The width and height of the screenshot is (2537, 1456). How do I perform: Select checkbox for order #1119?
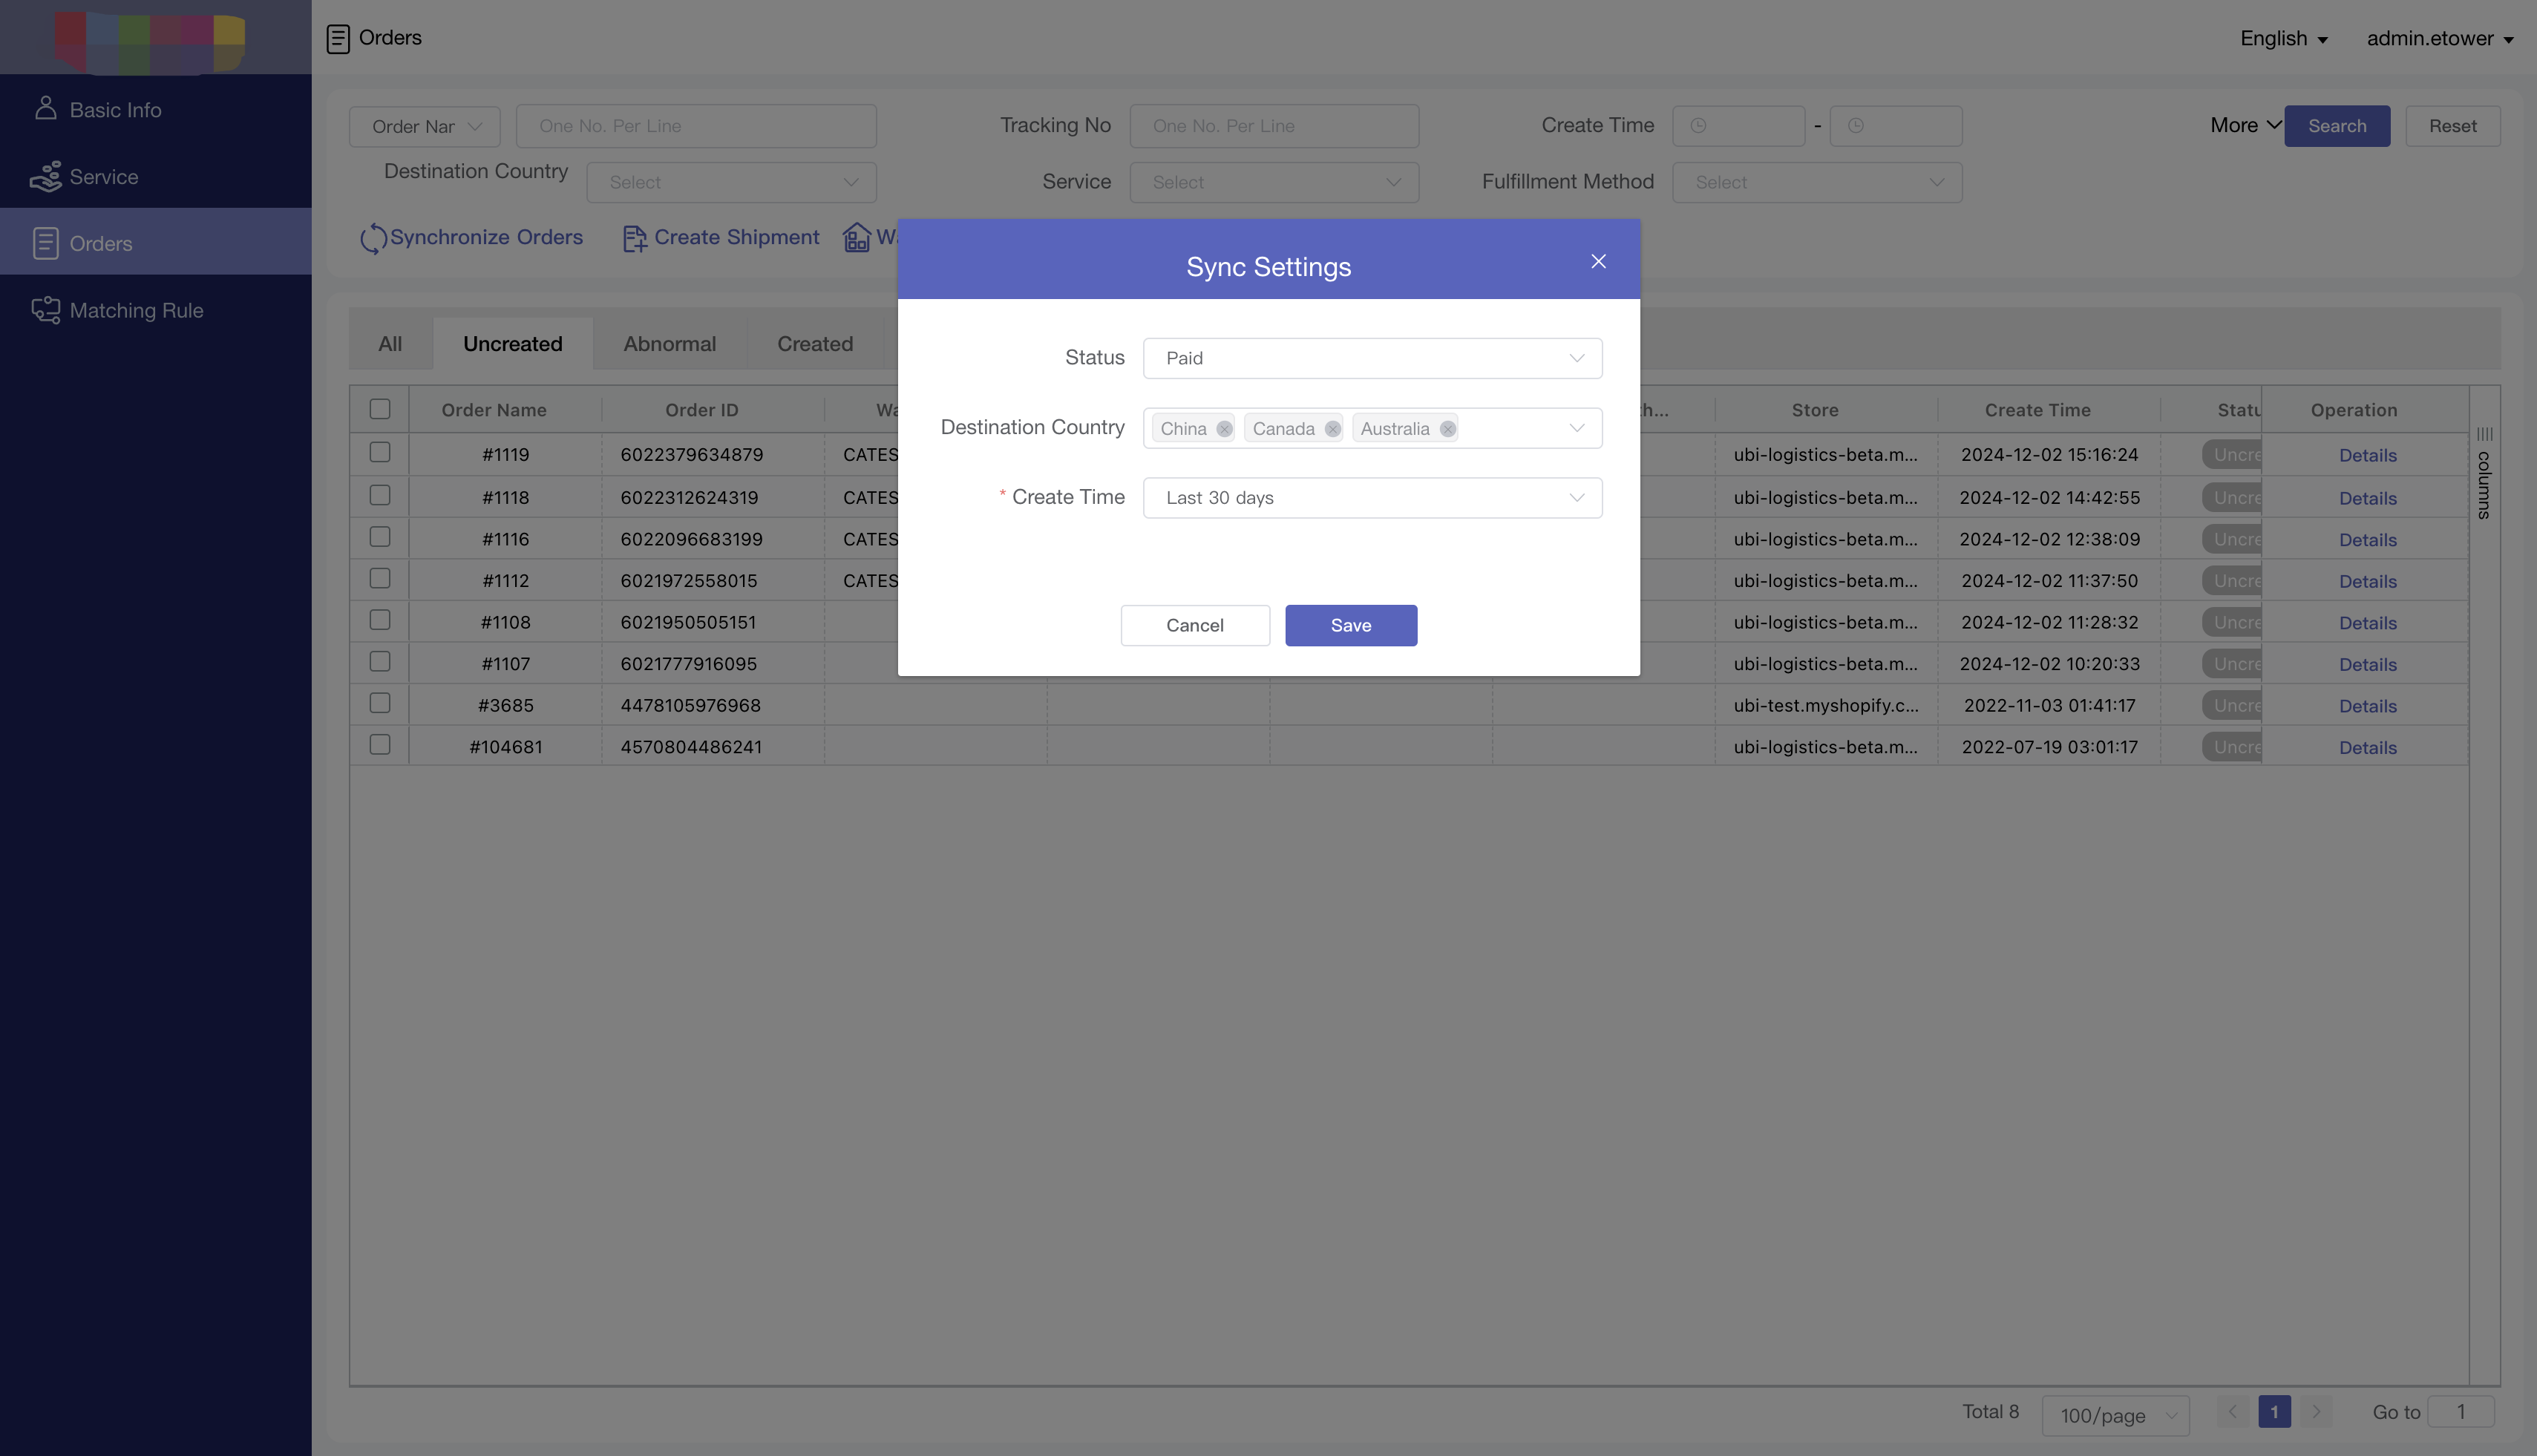pos(380,452)
